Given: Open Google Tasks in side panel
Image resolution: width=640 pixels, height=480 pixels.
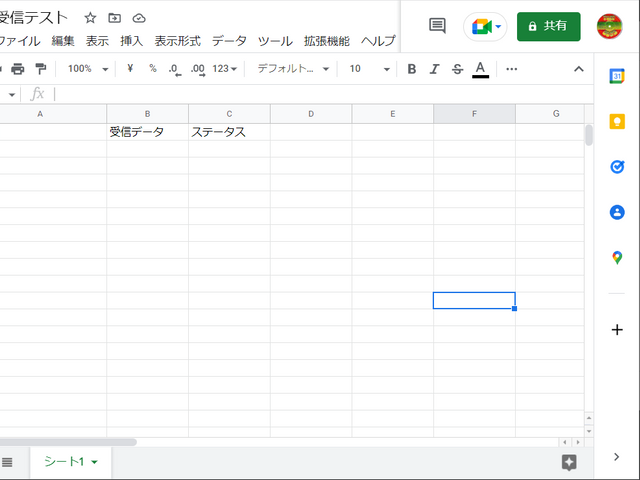Looking at the screenshot, I should tap(617, 167).
